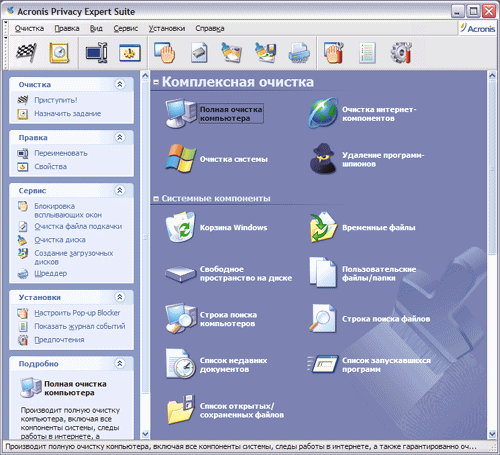Click Создание загрузочных дисков link
The image size is (500, 455).
point(74,257)
